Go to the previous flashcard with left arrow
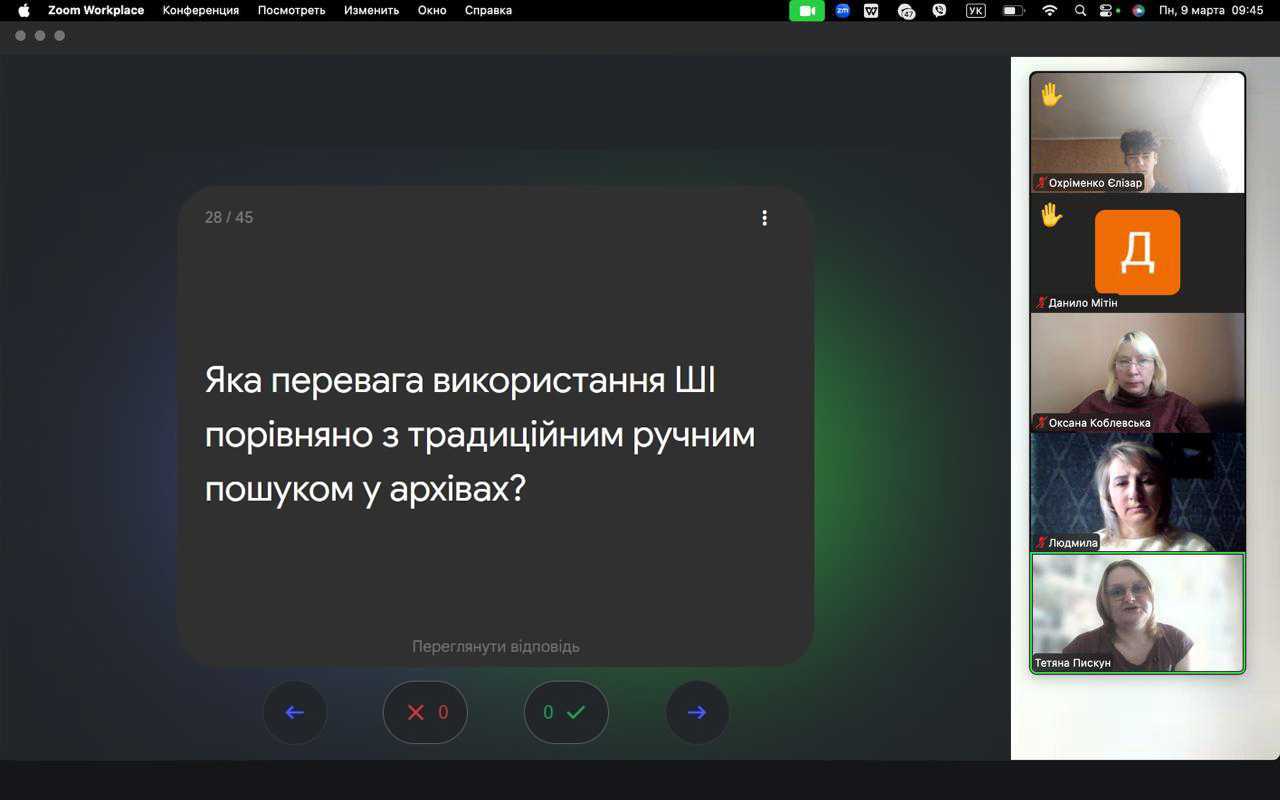The height and width of the screenshot is (800, 1280). (x=294, y=712)
